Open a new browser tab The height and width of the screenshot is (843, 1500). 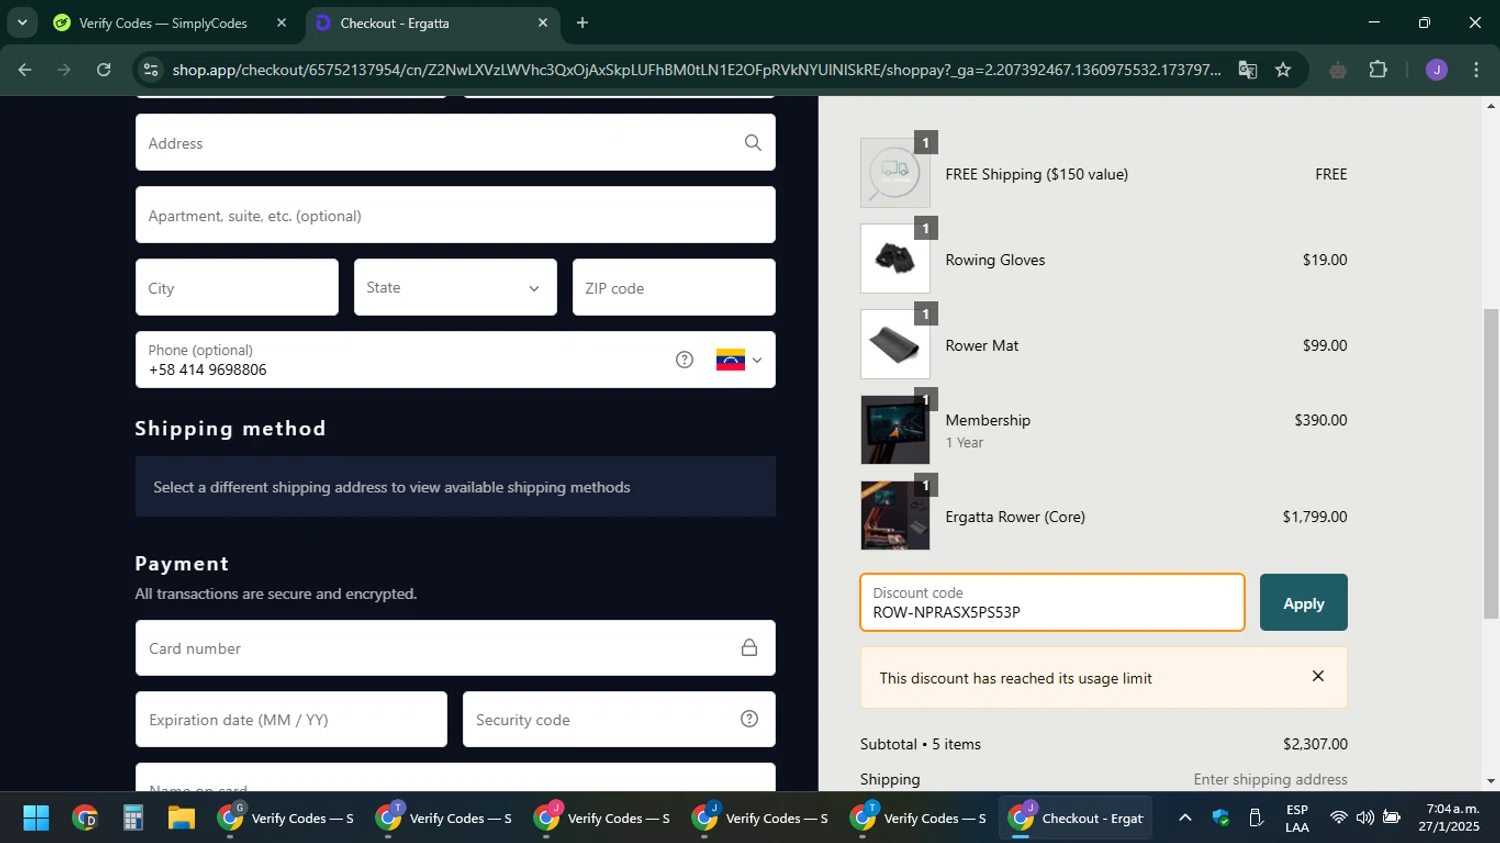click(x=582, y=23)
